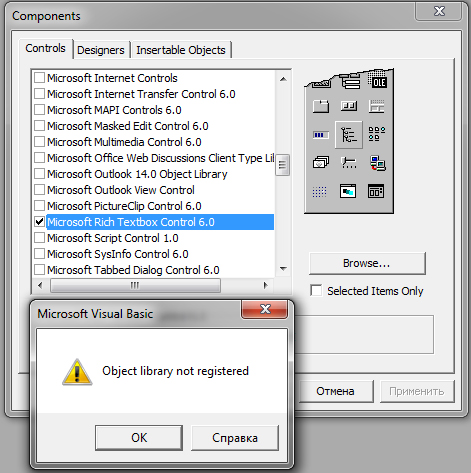The width and height of the screenshot is (471, 473).
Task: Select Microsoft Outlook 14.0 Object Library entry
Action: (x=137, y=174)
